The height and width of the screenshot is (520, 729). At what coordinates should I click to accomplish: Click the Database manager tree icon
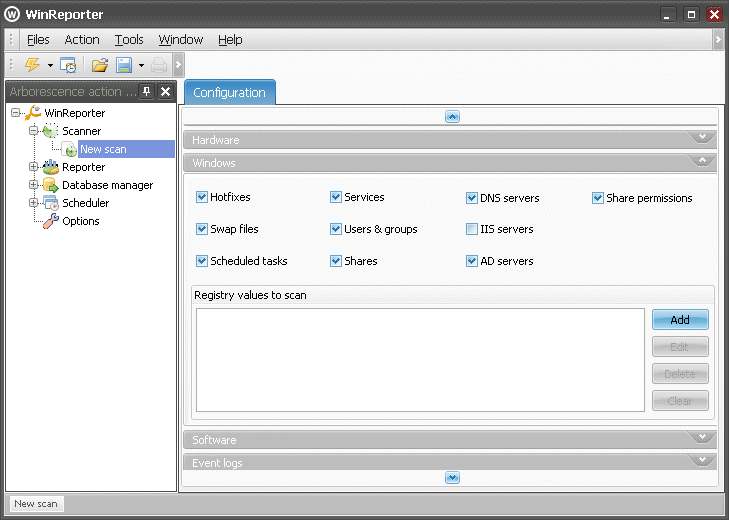pyautogui.click(x=50, y=185)
